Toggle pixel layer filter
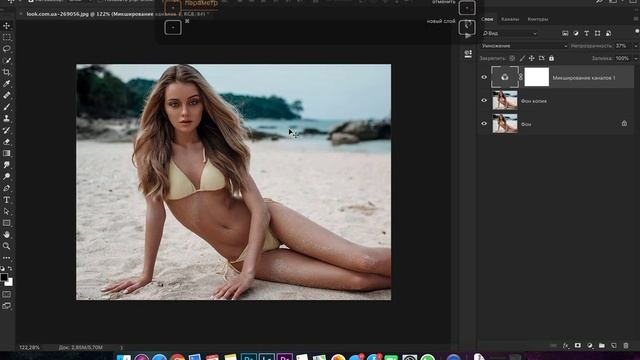 [565, 33]
